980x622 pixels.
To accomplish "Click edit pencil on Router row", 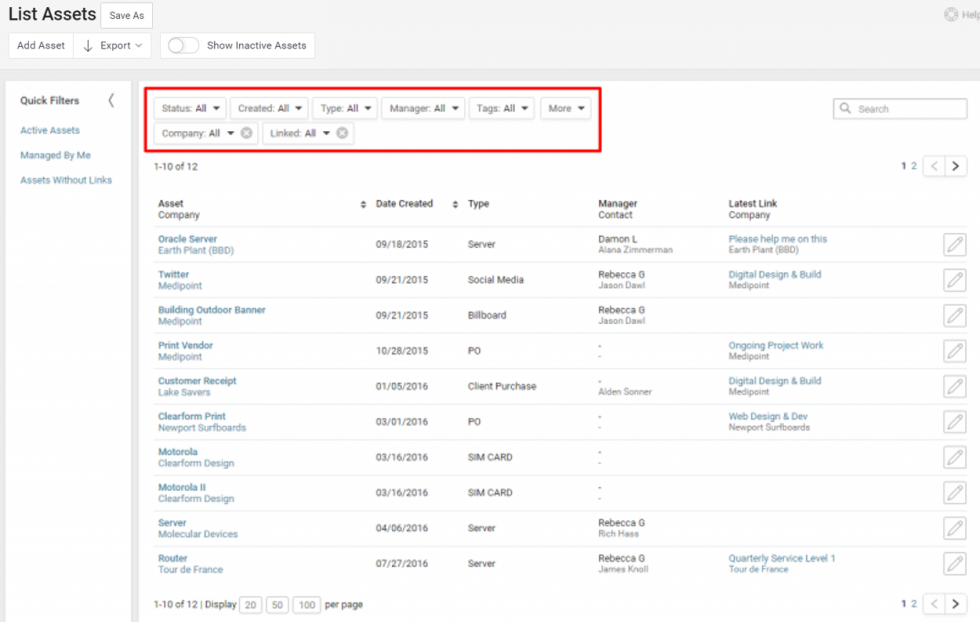I will point(954,564).
